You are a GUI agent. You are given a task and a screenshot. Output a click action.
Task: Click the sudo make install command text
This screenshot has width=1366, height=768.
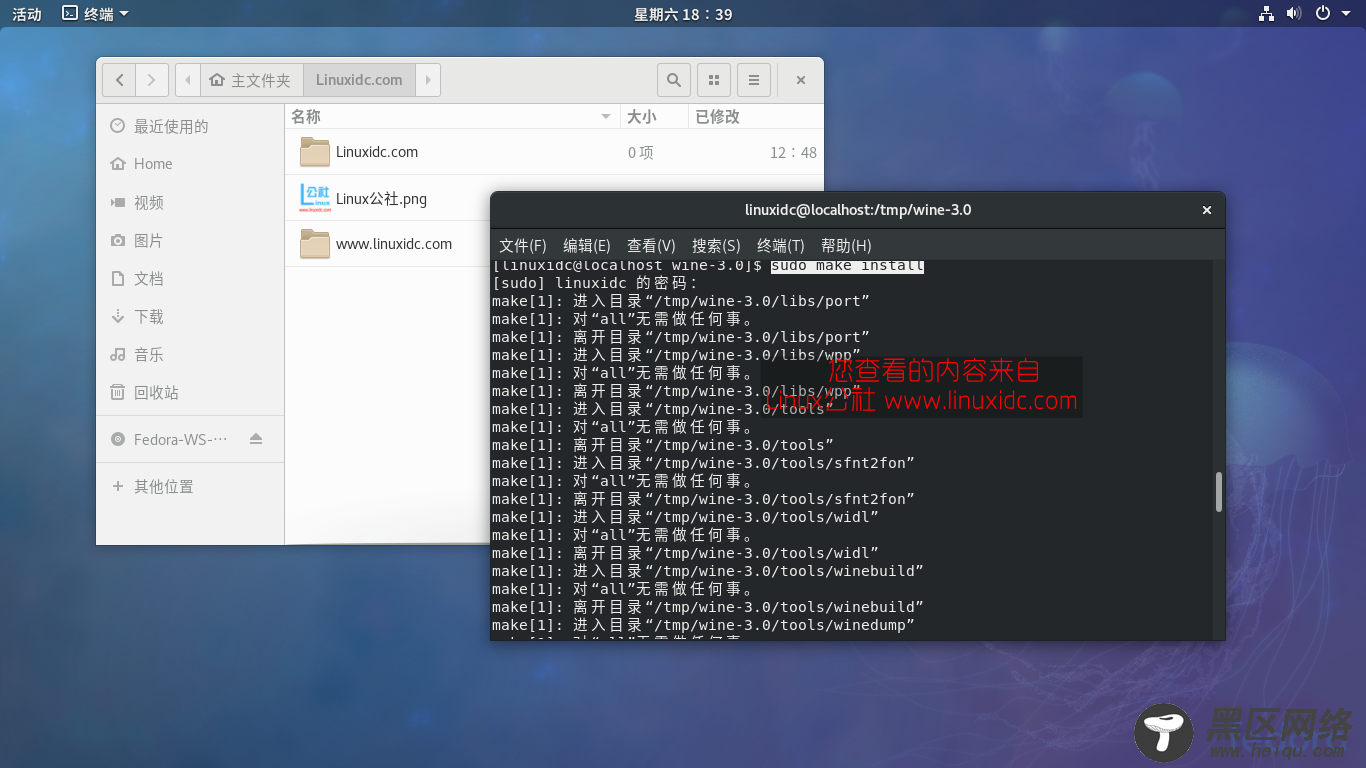click(x=848, y=266)
